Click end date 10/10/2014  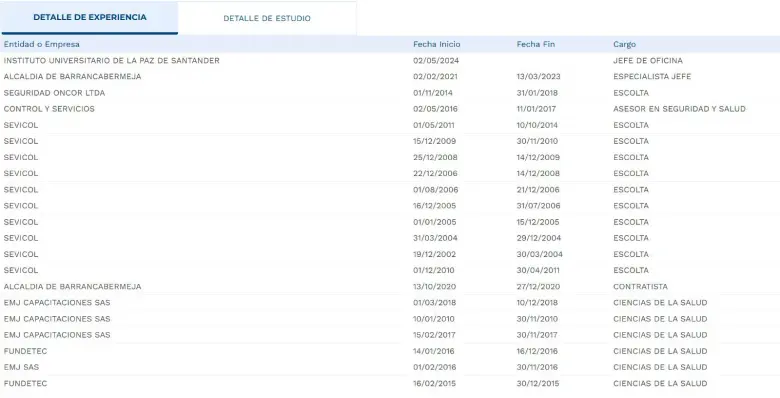tap(537, 125)
